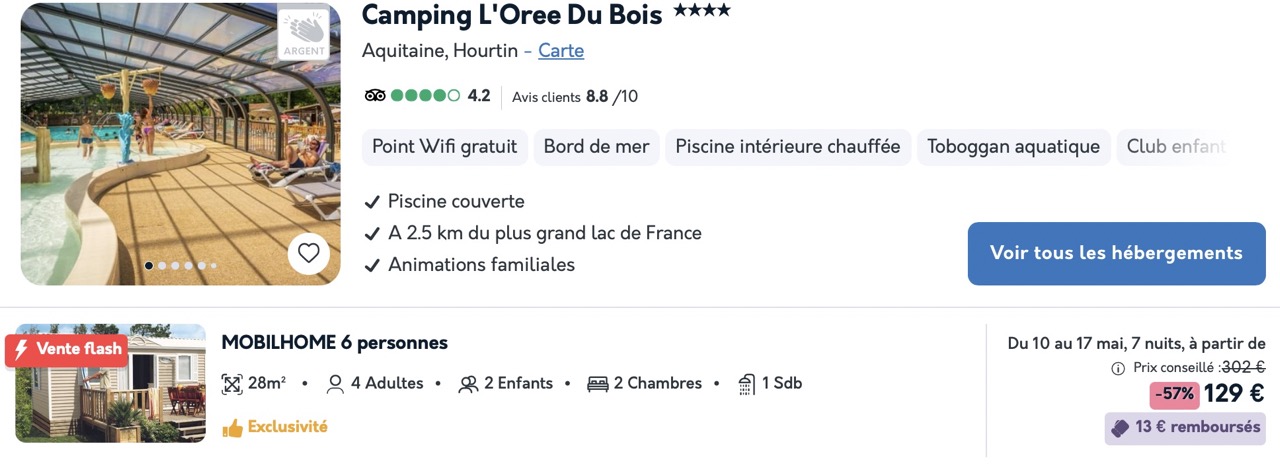
Task: Open the mobilhome thumbnail image
Action: point(110,383)
